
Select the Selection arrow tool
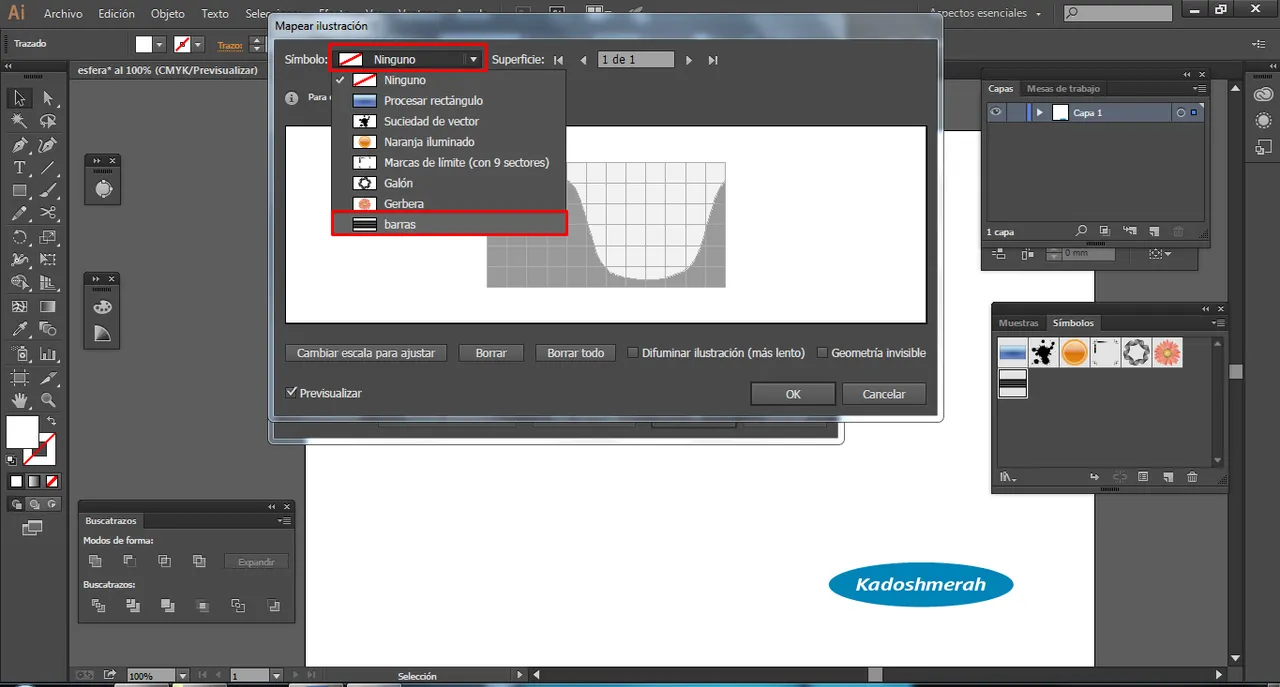click(x=19, y=98)
